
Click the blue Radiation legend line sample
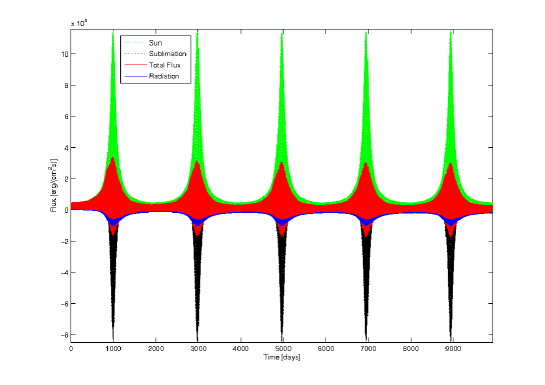135,76
